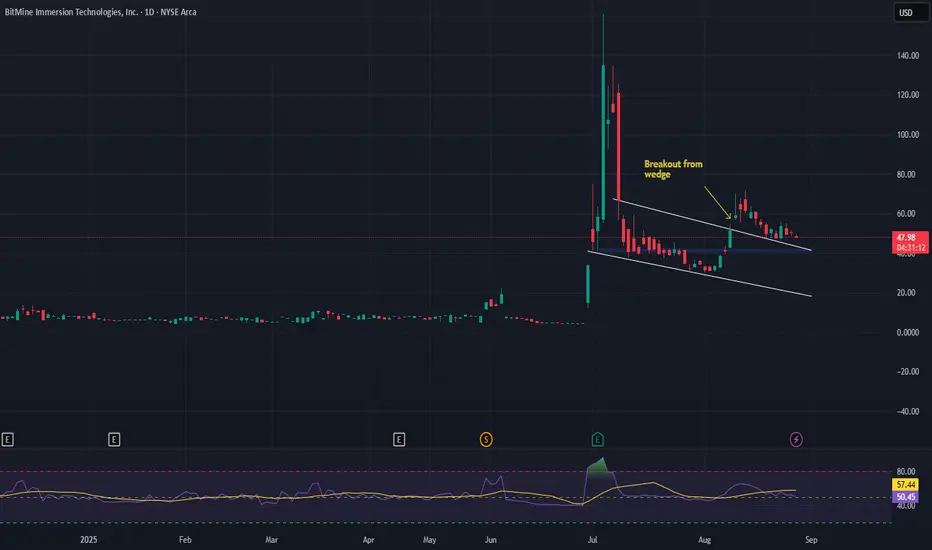Click the 80.00 RSI scale label

click(x=906, y=472)
